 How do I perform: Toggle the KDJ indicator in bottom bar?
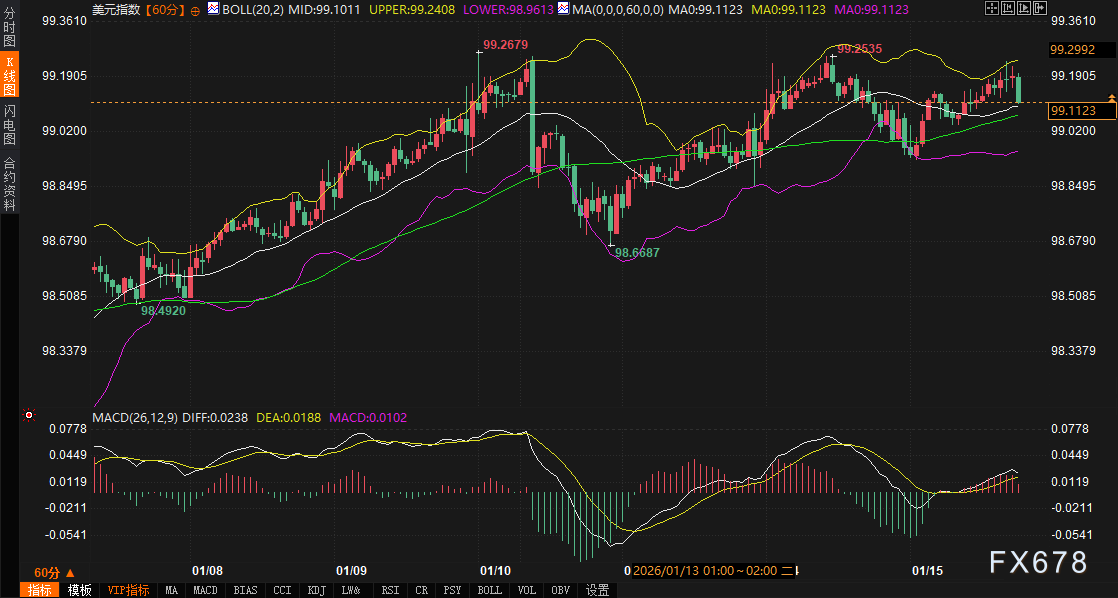click(317, 590)
